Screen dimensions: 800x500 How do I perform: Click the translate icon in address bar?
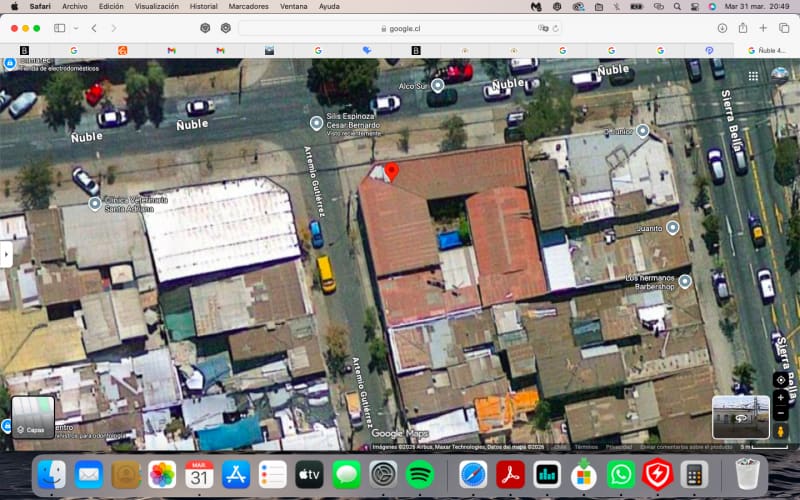click(543, 29)
